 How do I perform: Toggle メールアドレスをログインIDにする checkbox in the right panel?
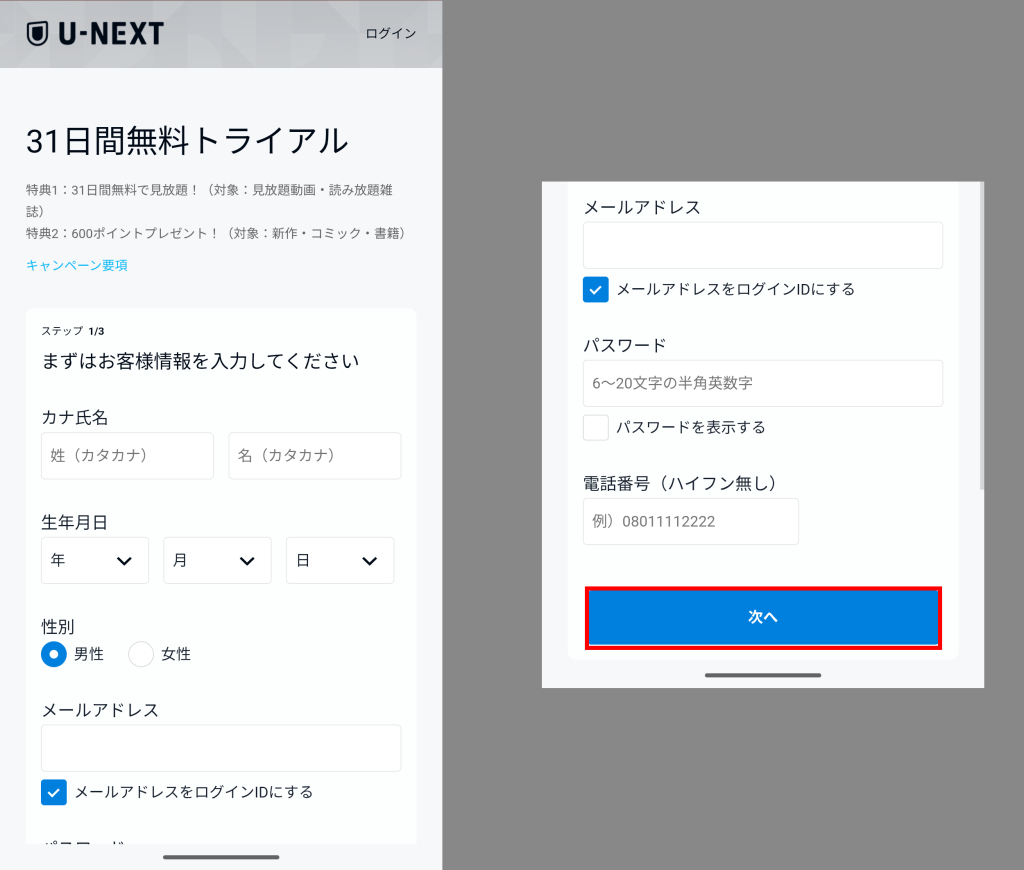tap(596, 290)
